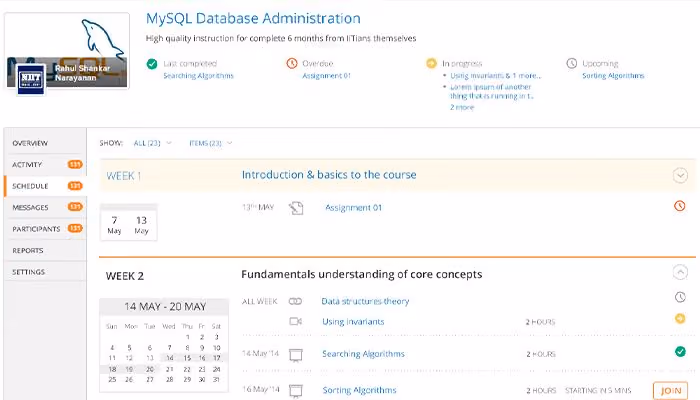The width and height of the screenshot is (700, 400).
Task: Click the green completed check for Searching Algorithms
Action: (680, 352)
